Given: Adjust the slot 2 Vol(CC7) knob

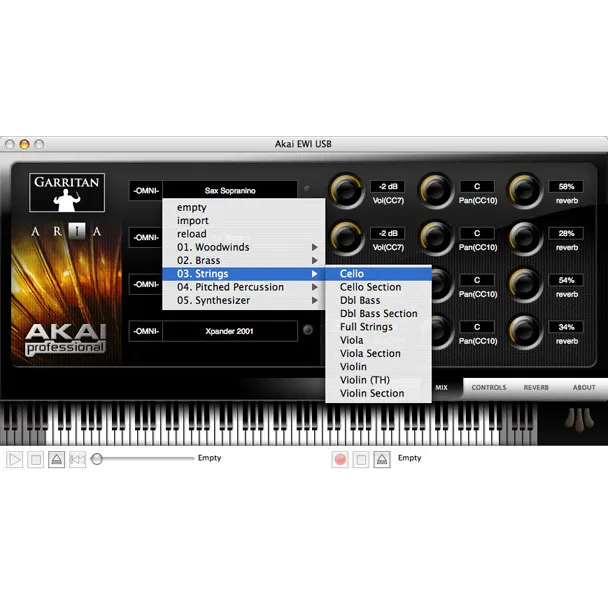Looking at the screenshot, I should point(346,238).
